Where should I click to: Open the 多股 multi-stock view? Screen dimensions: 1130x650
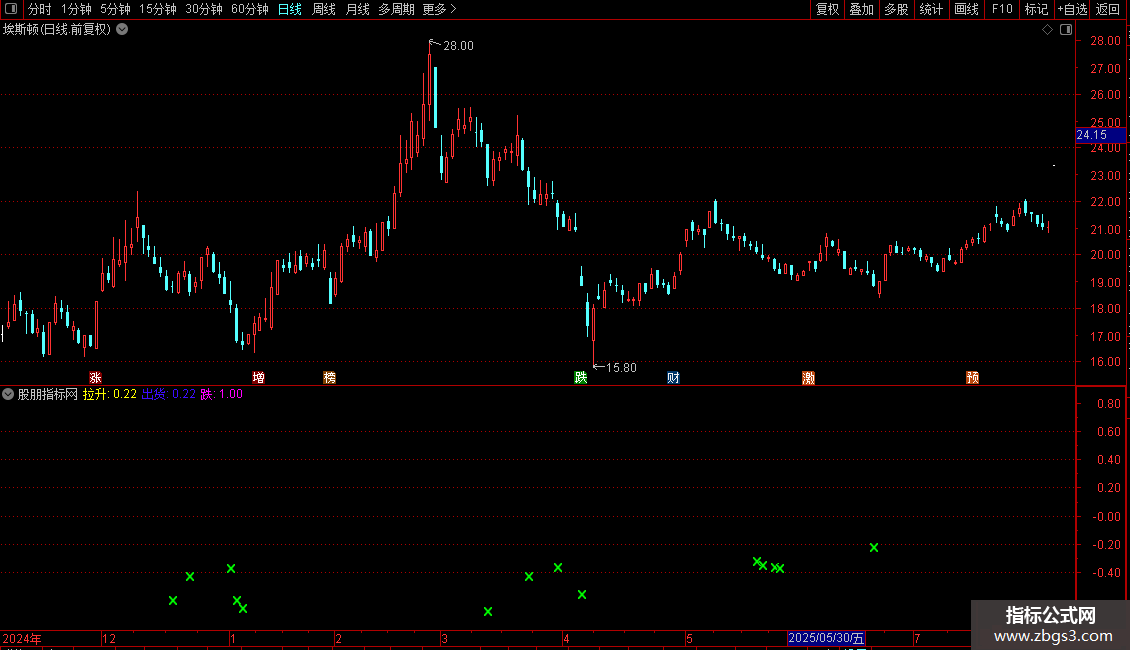click(896, 9)
